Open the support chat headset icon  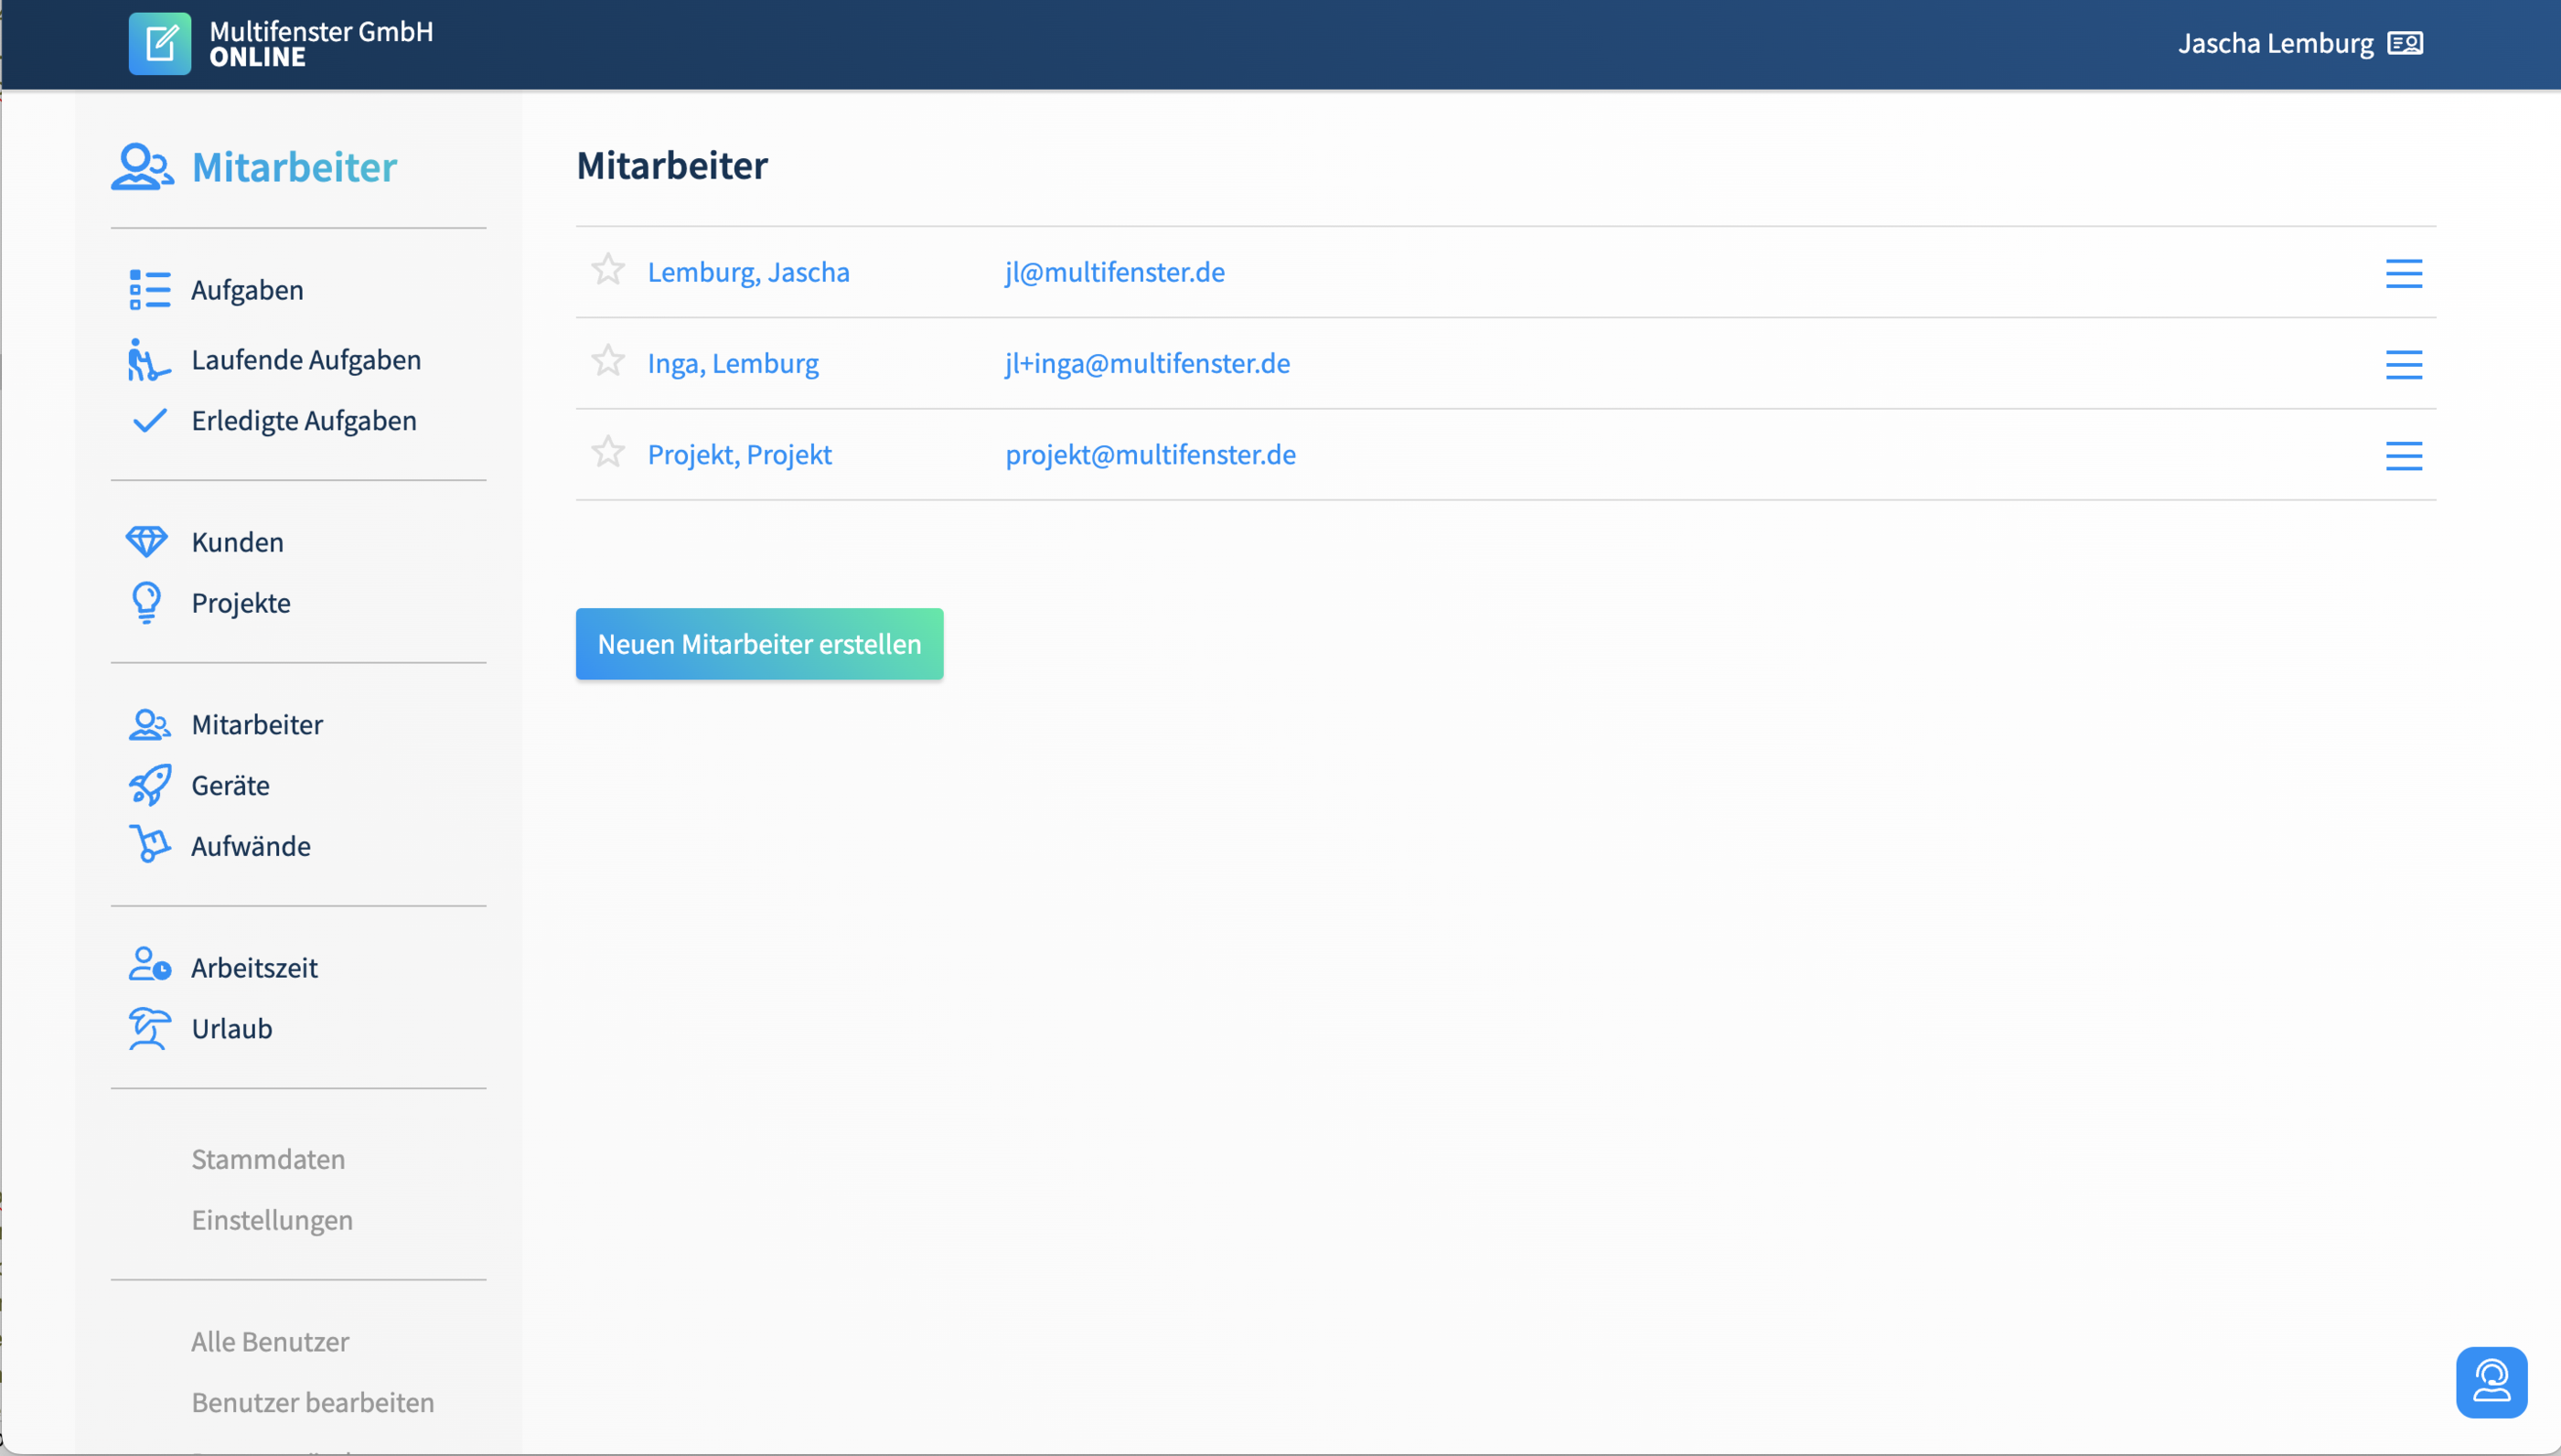pos(2491,1382)
